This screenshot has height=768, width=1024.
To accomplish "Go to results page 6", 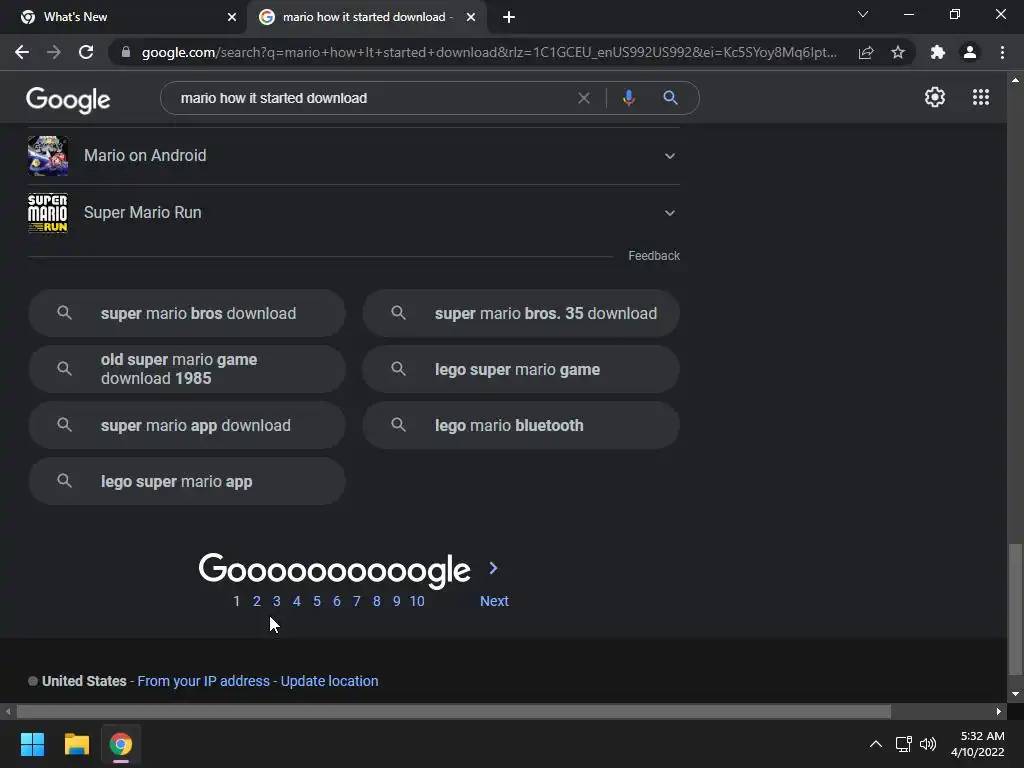I will click(337, 601).
